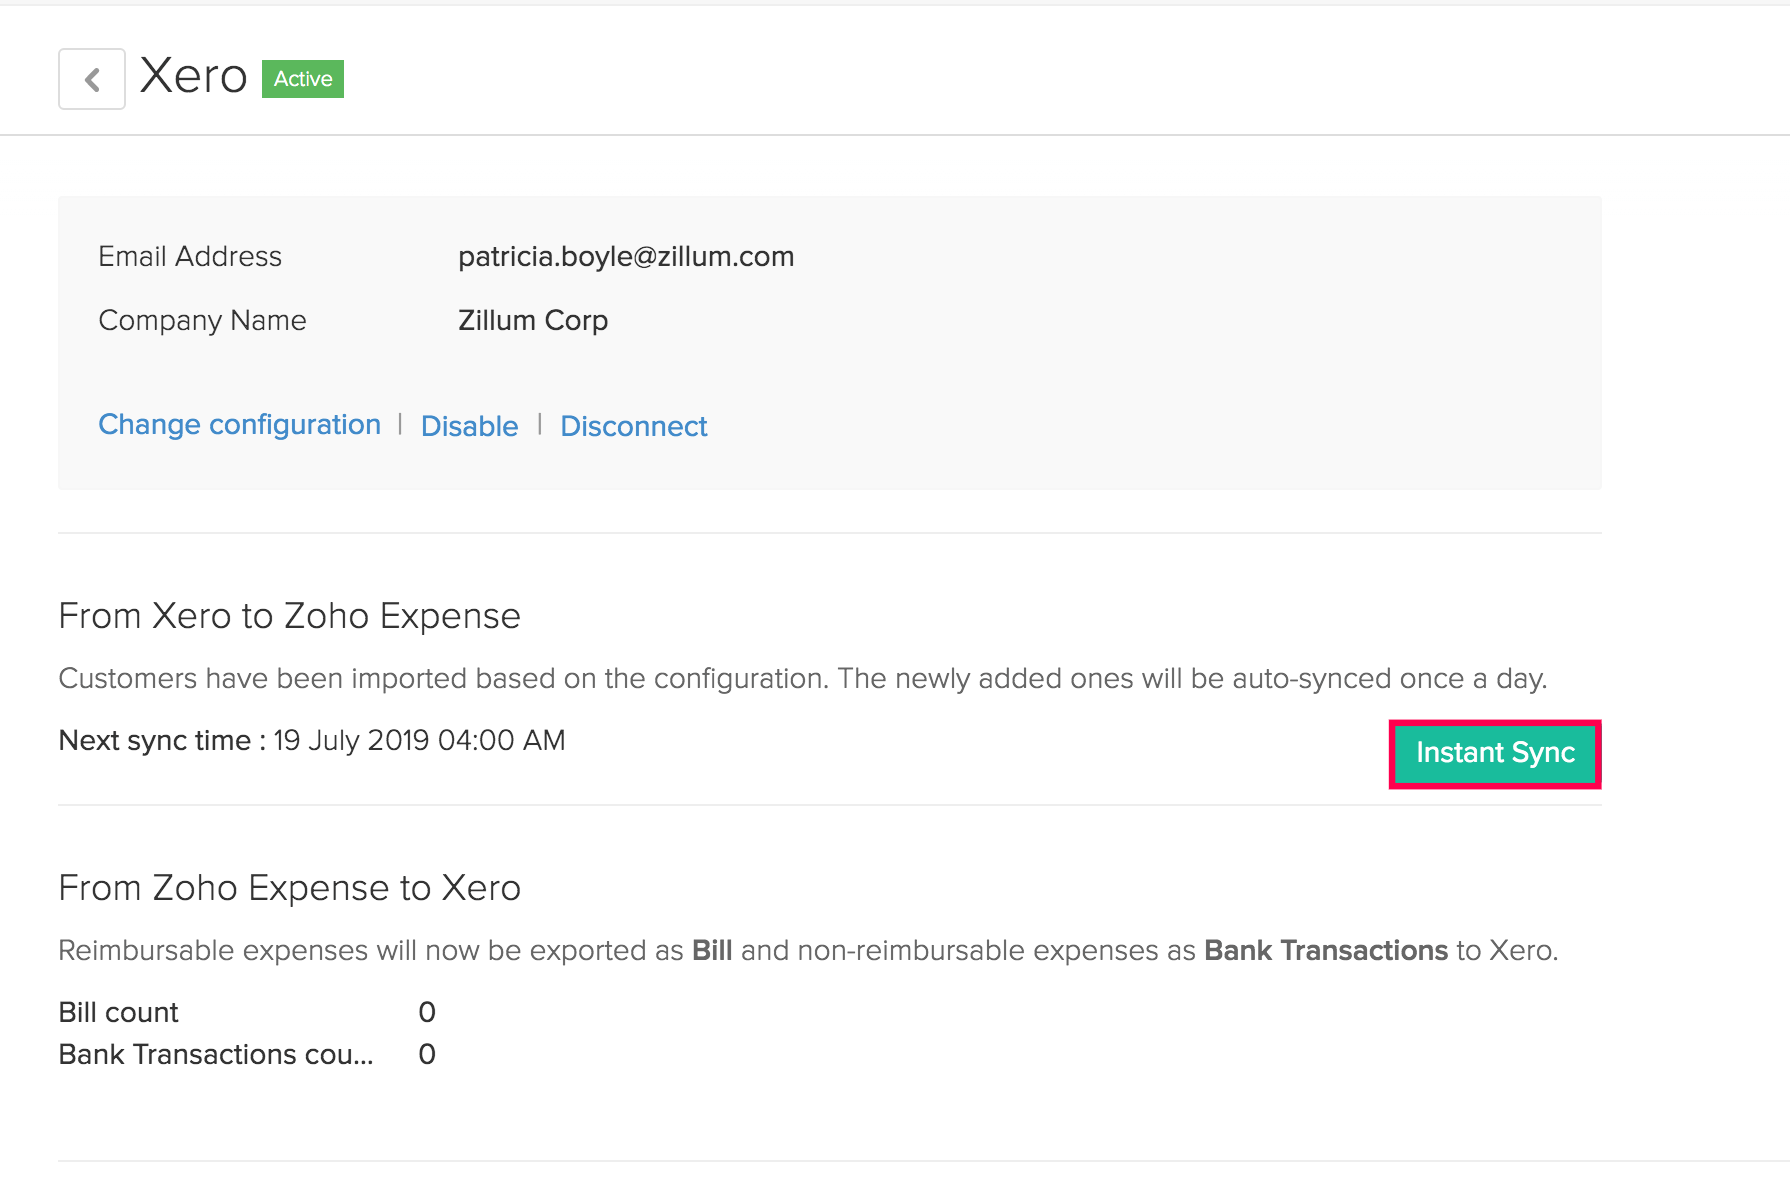This screenshot has height=1202, width=1790.
Task: Click the Bill count value zero
Action: pyautogui.click(x=427, y=1013)
